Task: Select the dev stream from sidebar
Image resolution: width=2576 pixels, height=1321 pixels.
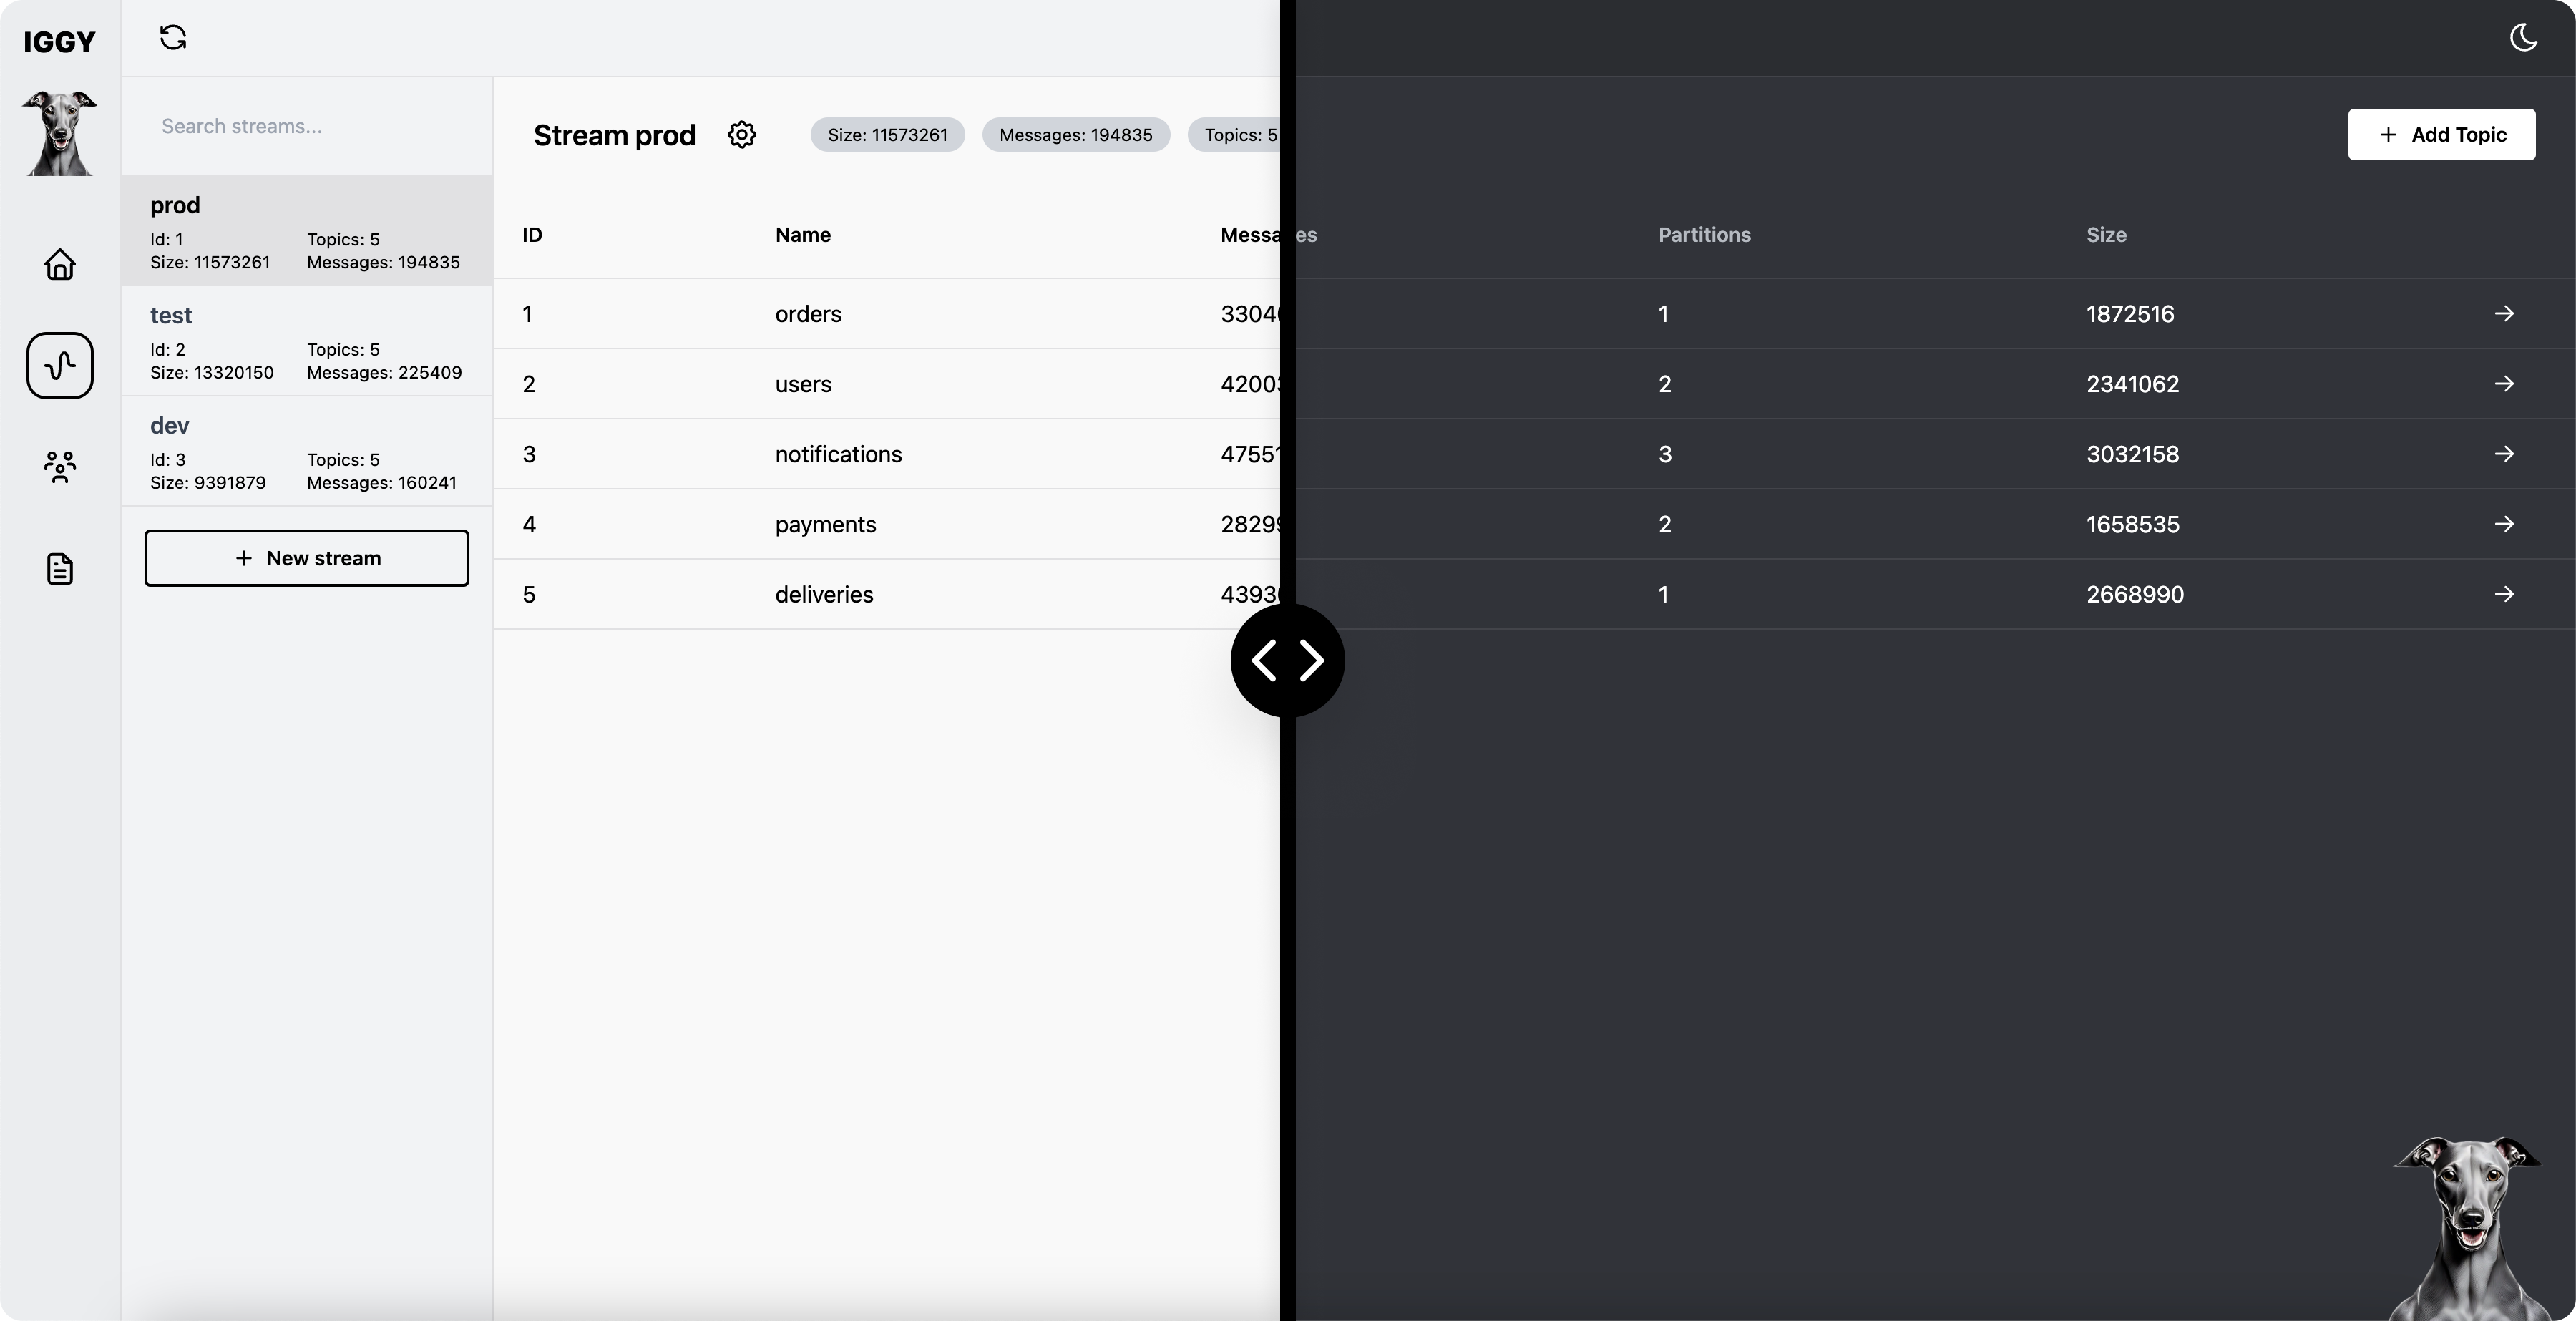Action: [x=307, y=453]
